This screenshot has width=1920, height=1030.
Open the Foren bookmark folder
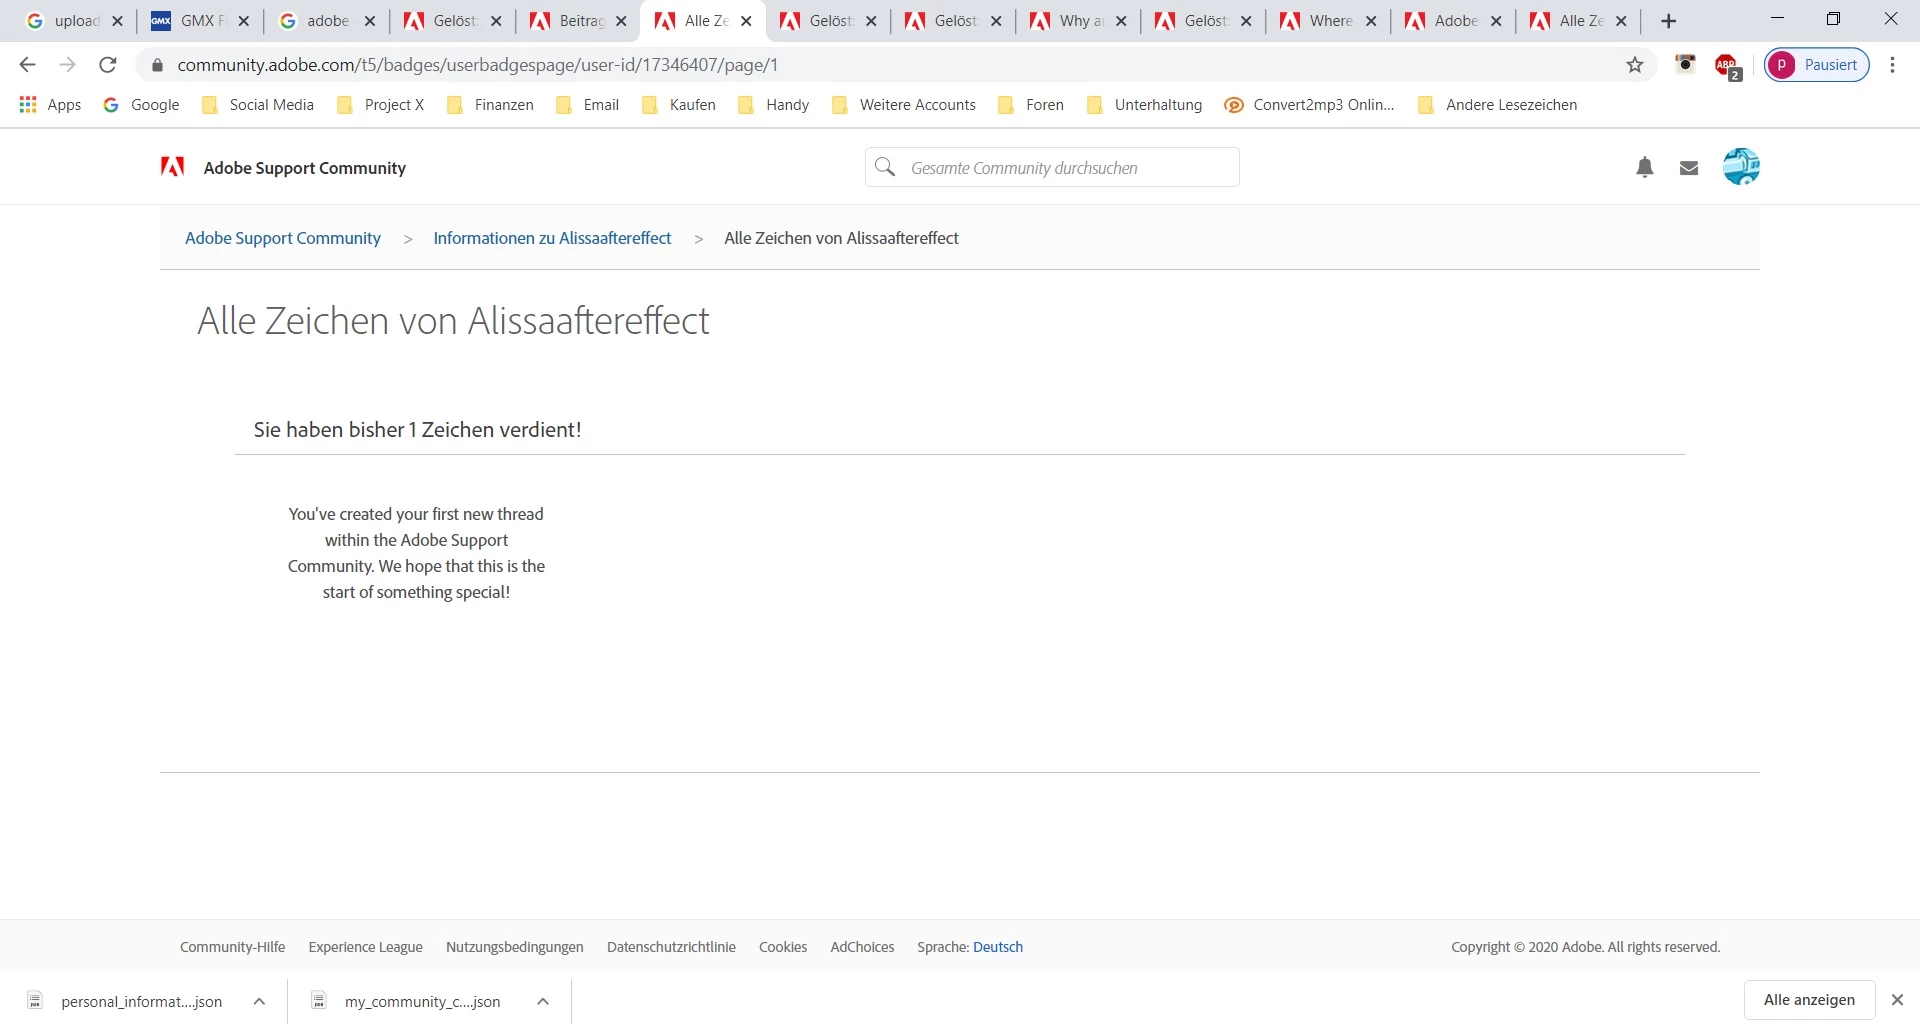coord(1031,105)
